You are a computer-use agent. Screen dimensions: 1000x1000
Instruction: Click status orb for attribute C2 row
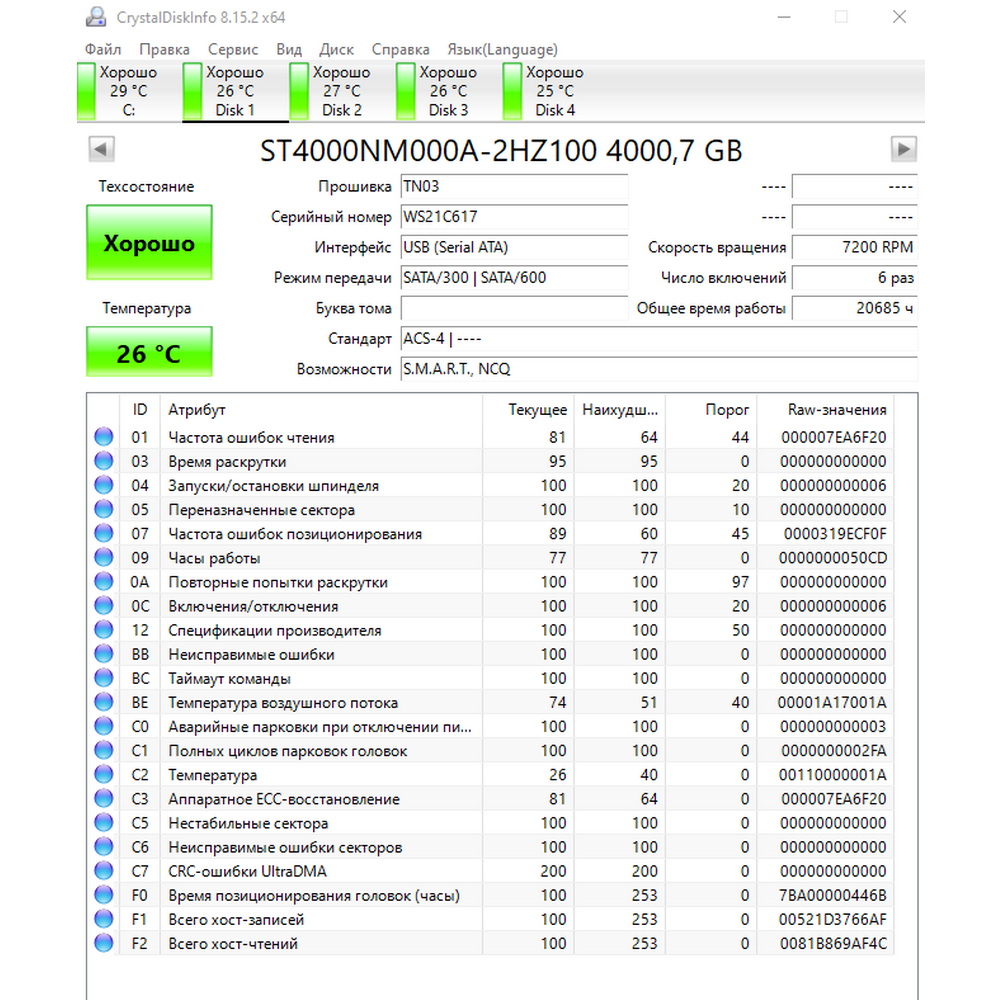click(x=103, y=774)
